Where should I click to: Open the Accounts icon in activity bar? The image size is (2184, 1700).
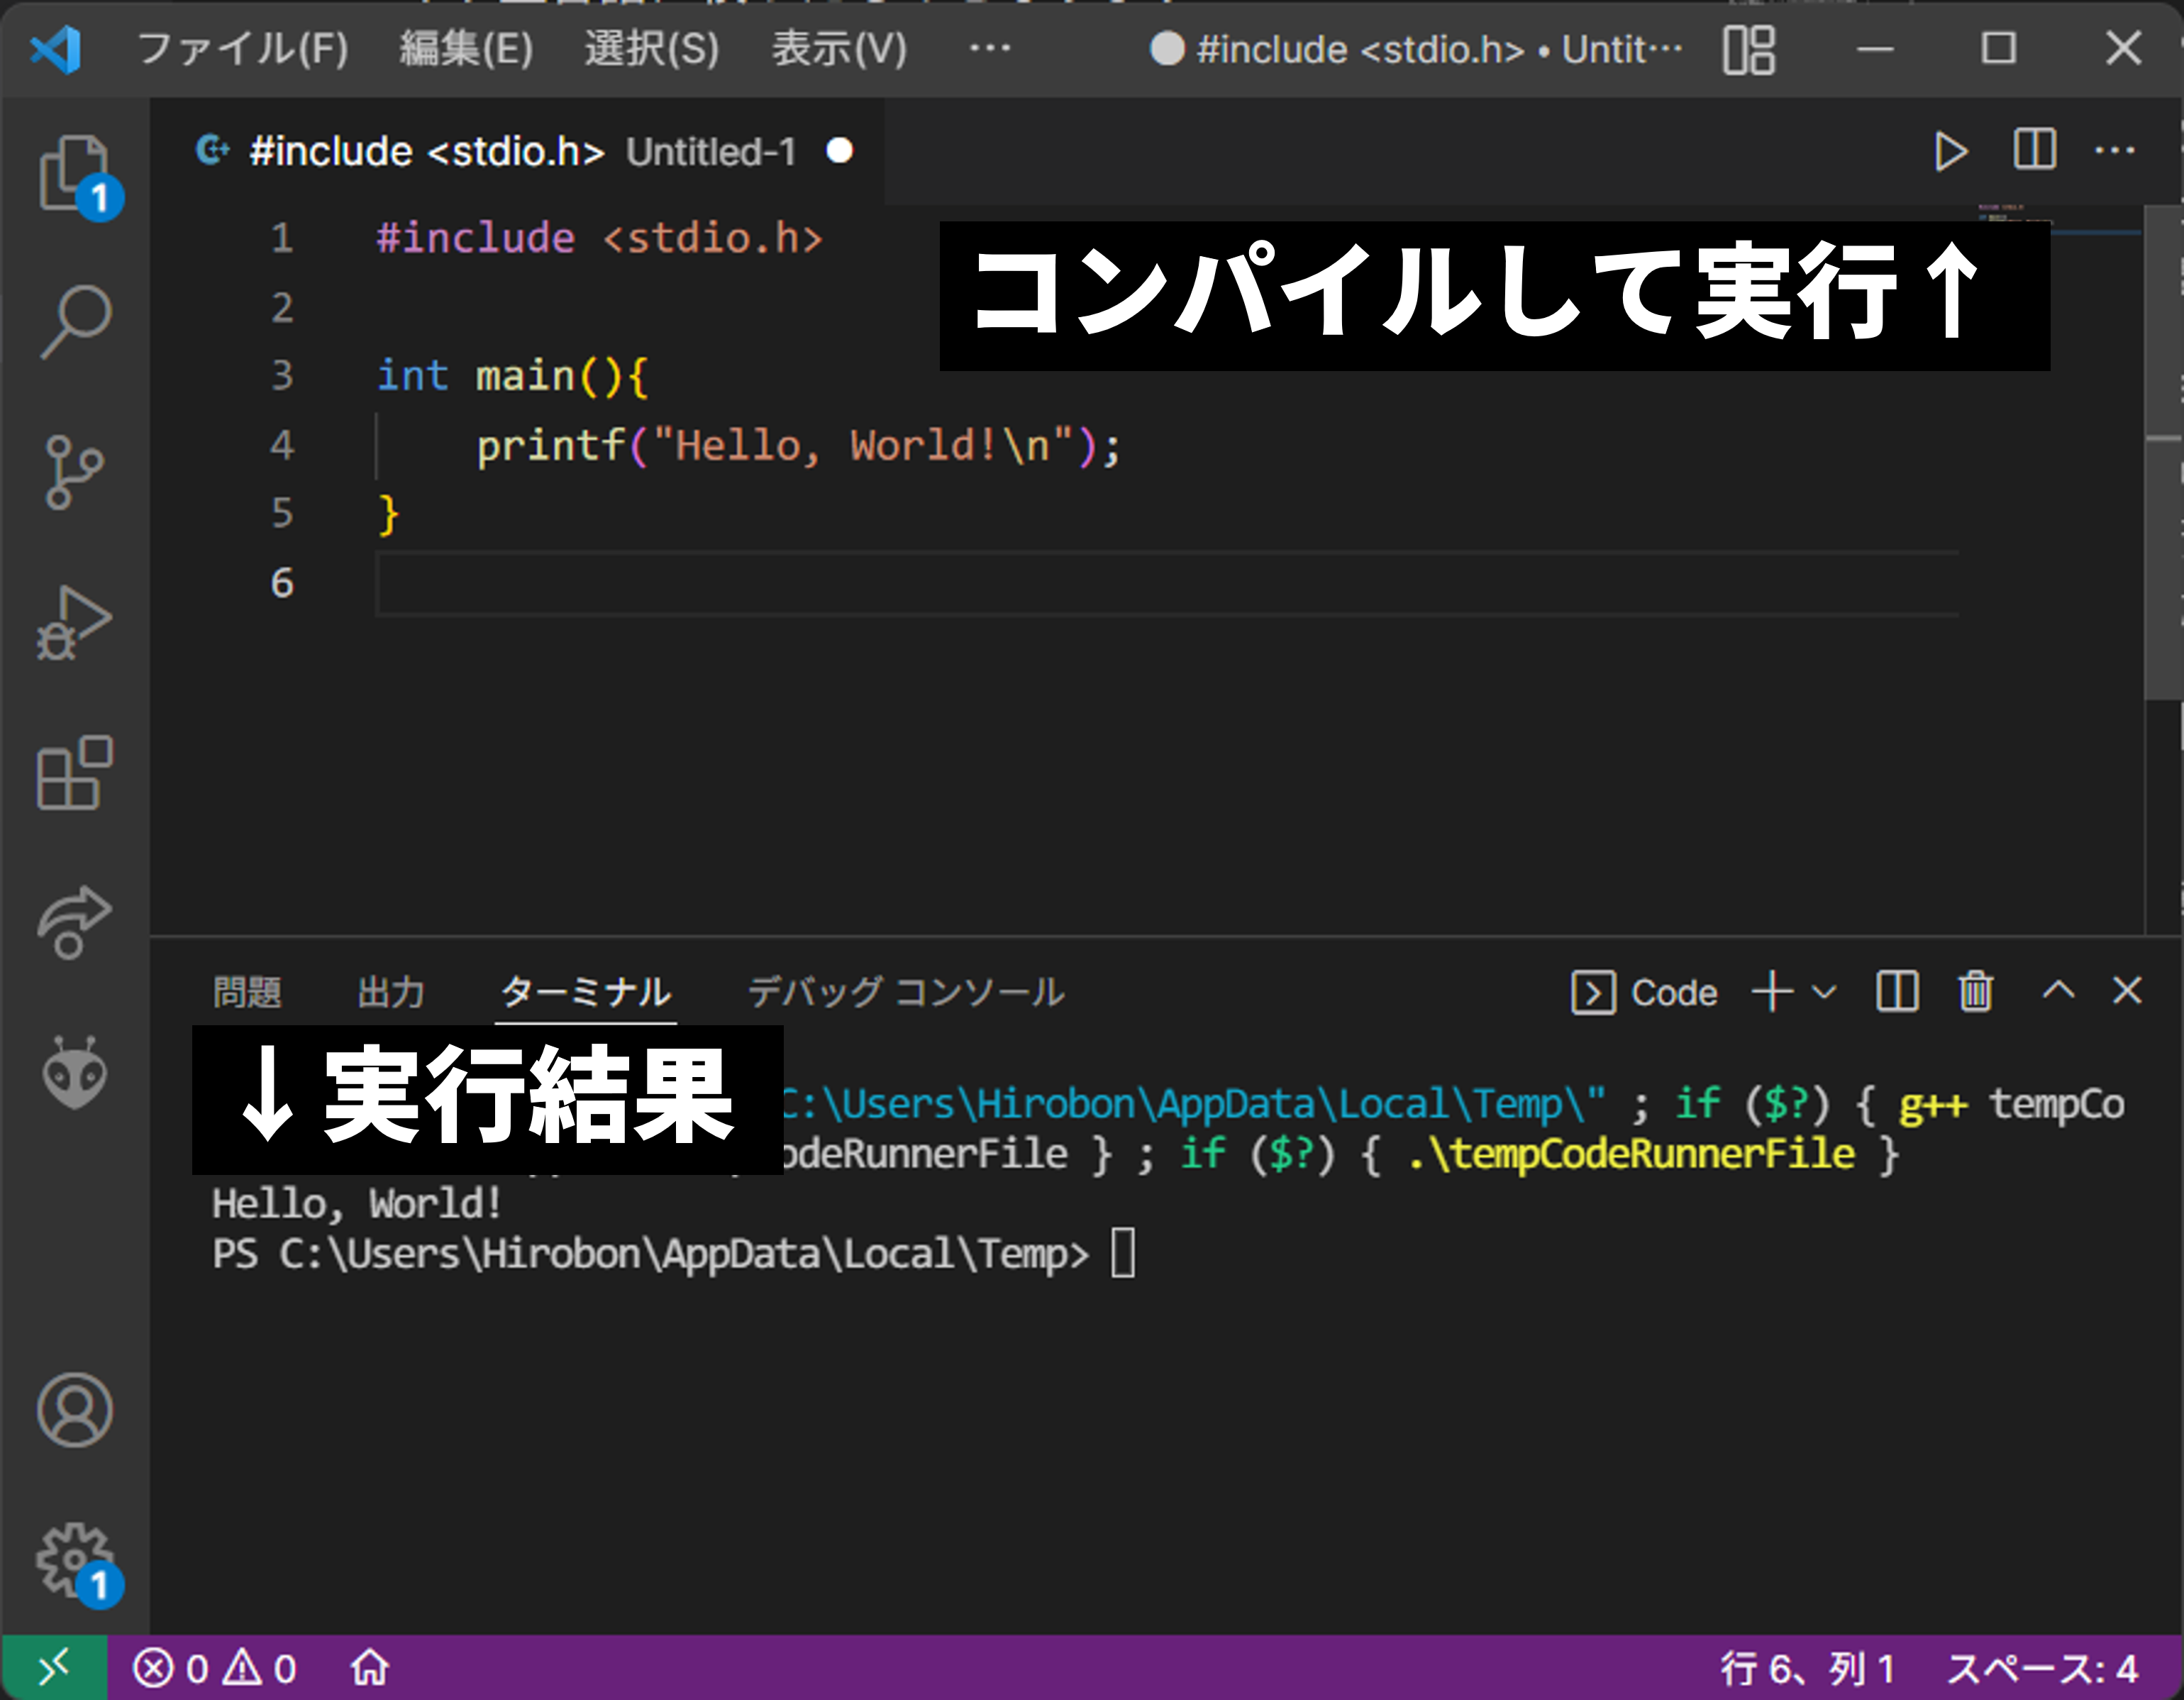tap(75, 1410)
